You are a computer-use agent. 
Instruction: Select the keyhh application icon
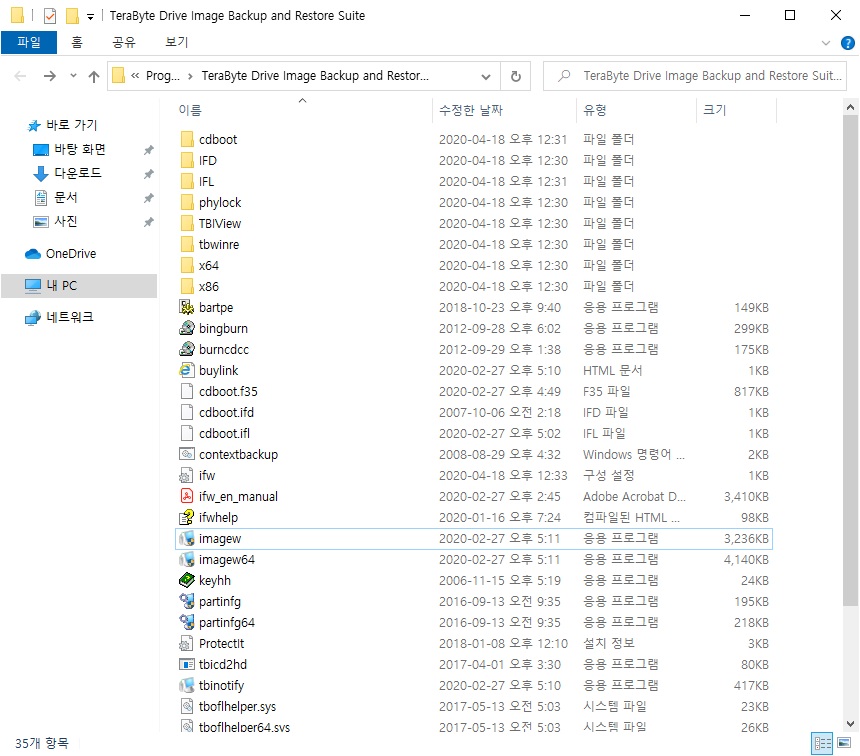(x=187, y=580)
